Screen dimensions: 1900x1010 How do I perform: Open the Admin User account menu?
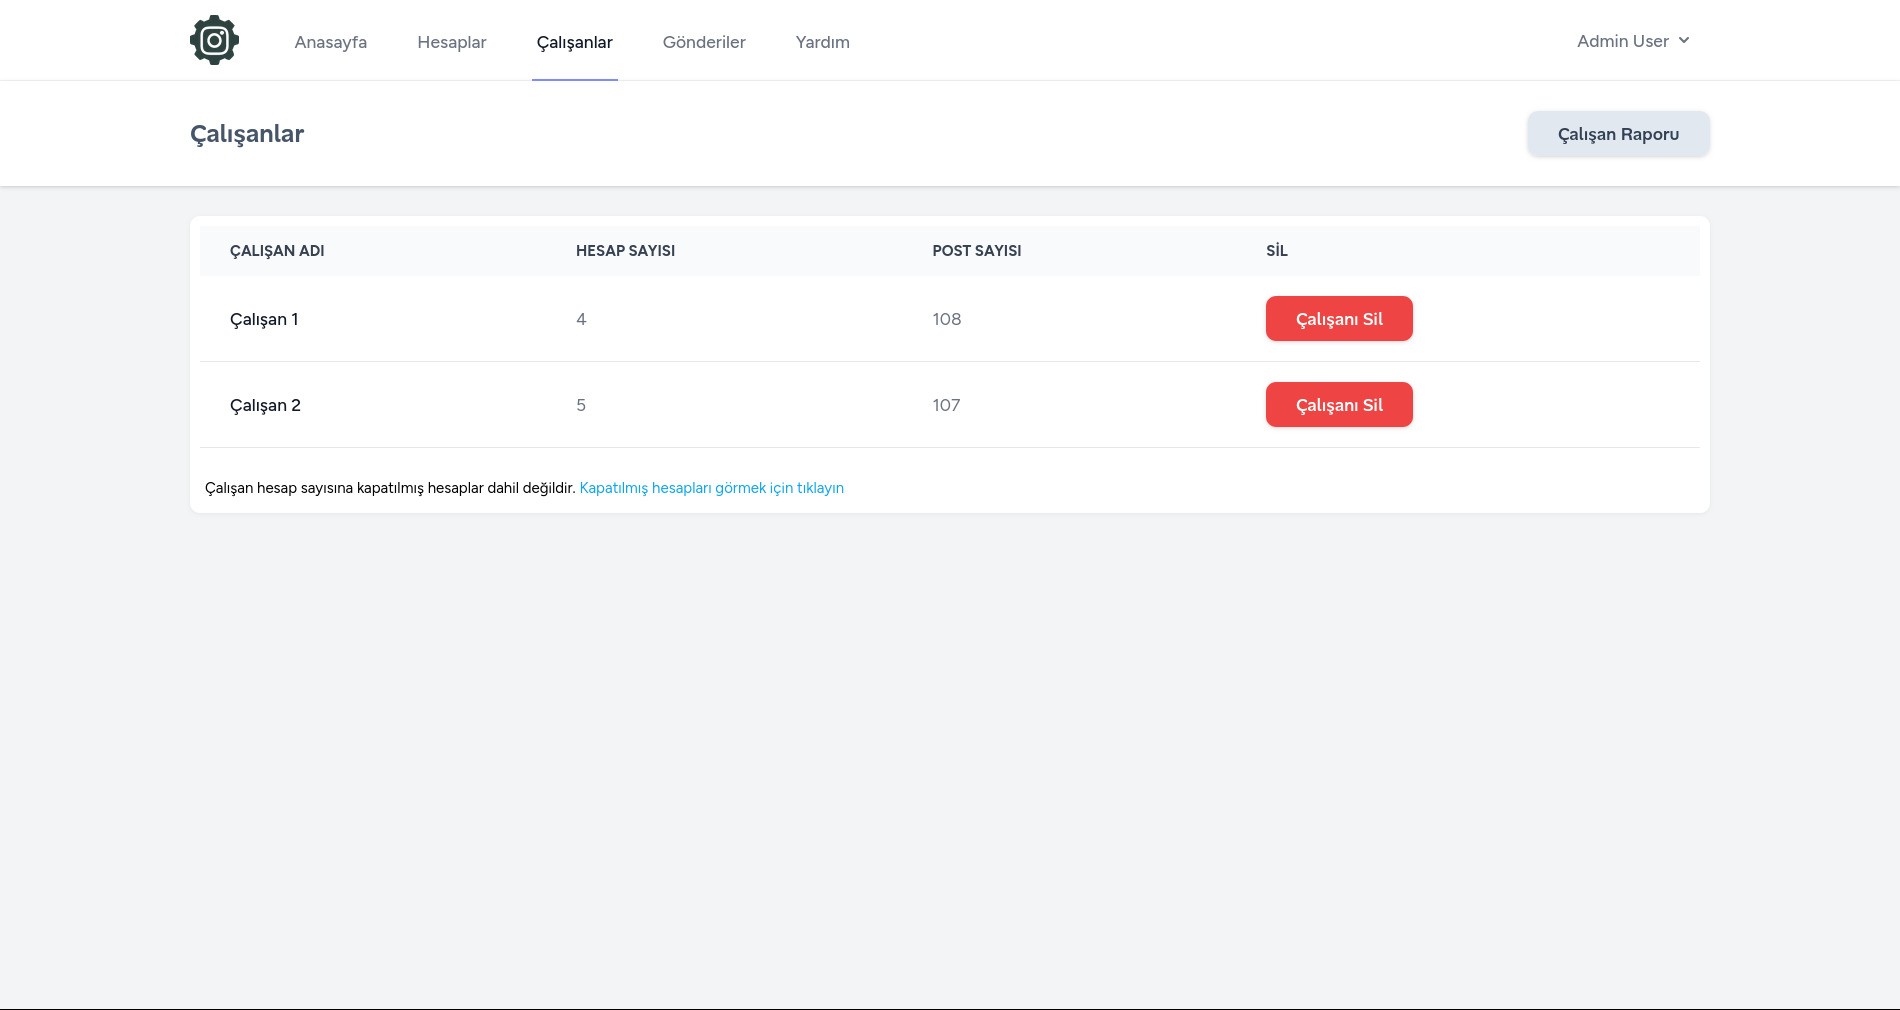coord(1622,41)
